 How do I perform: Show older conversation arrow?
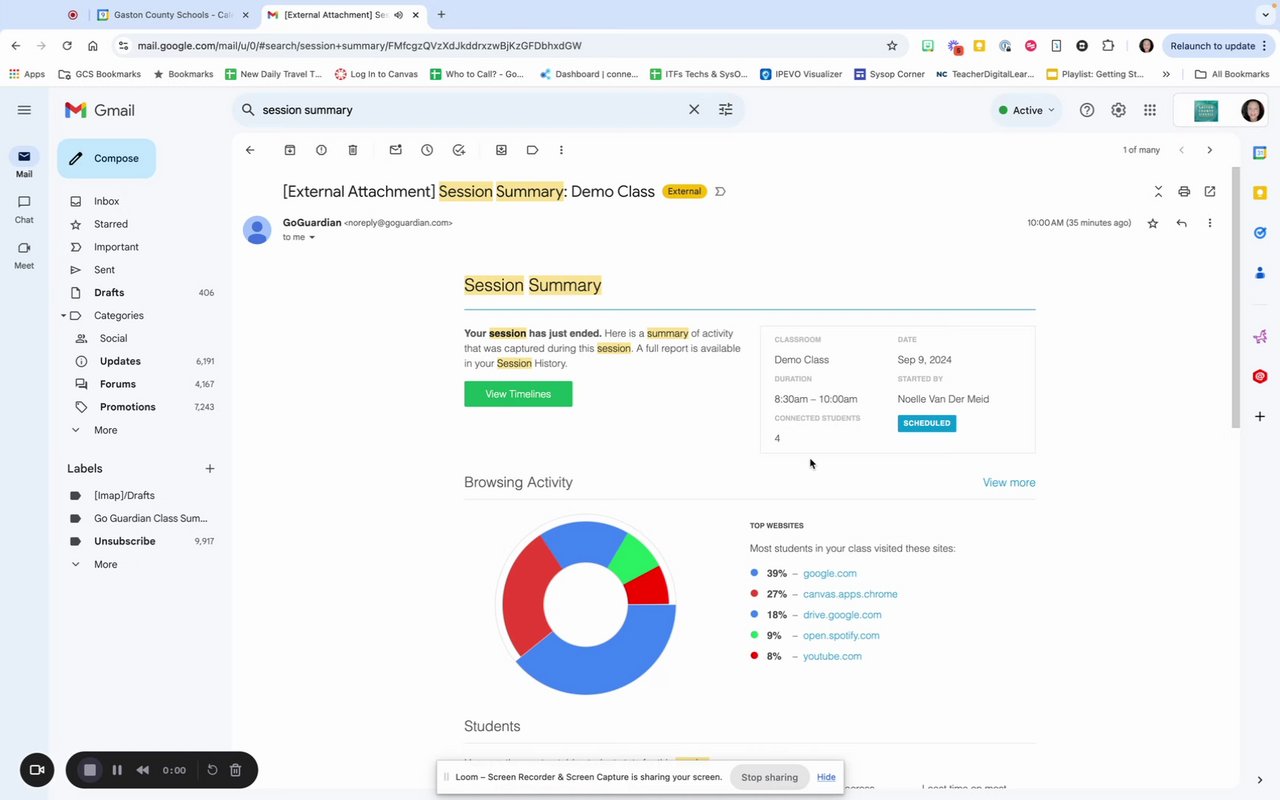1209,150
